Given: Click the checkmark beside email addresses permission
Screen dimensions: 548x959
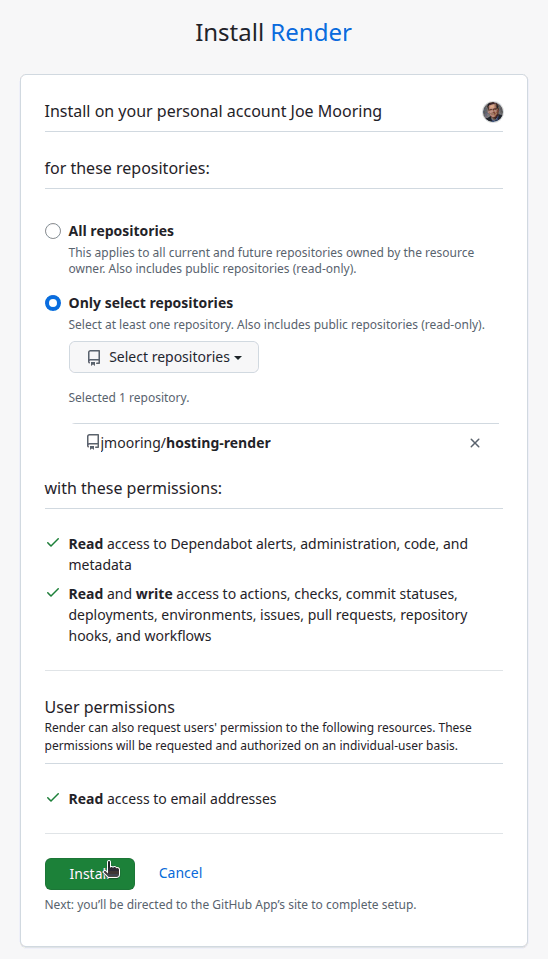Looking at the screenshot, I should (x=53, y=798).
